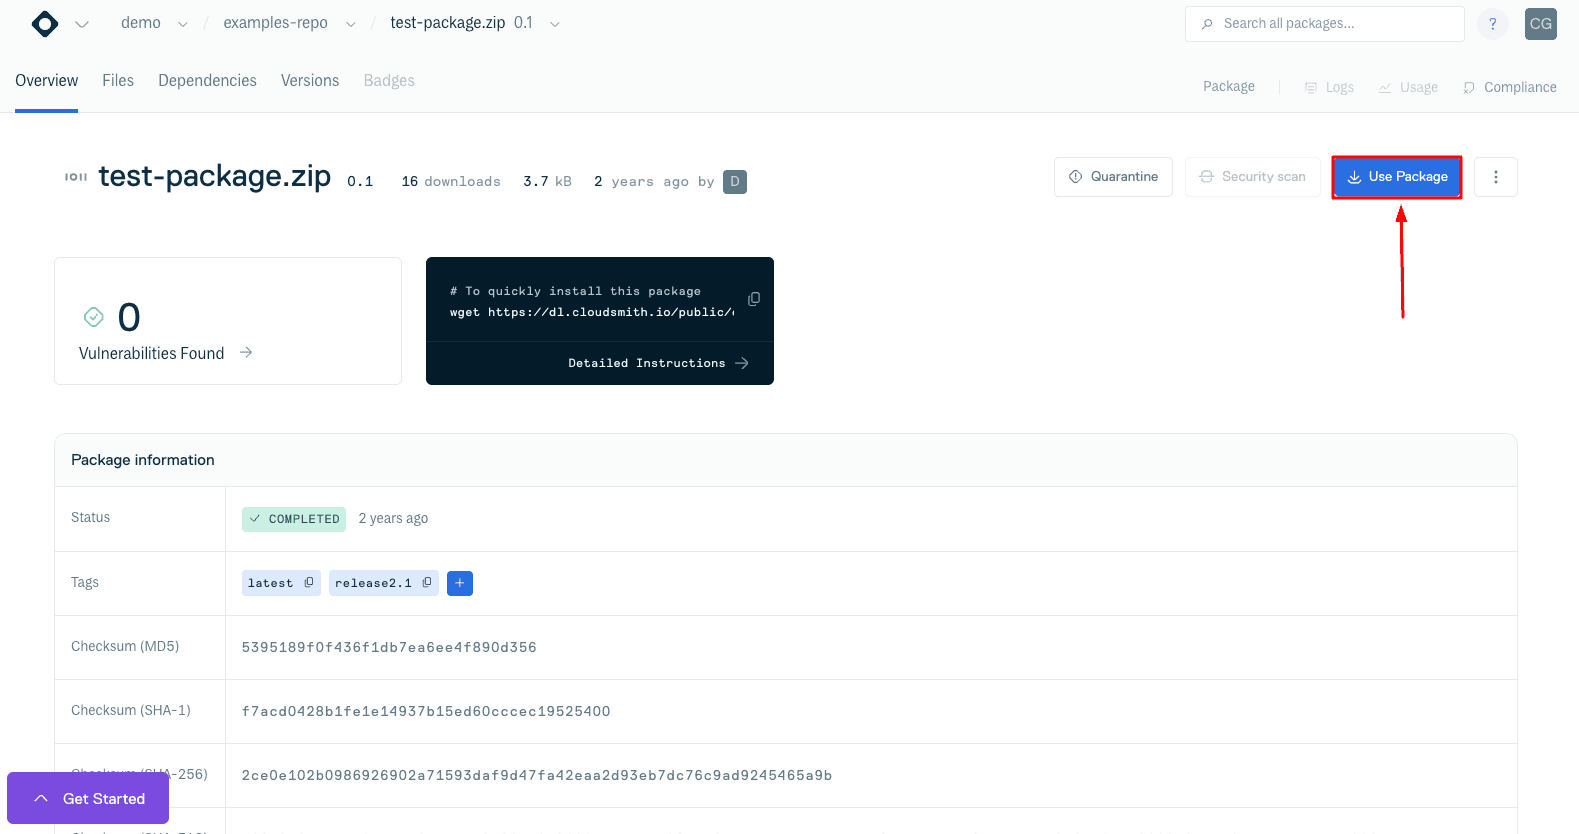1579x834 pixels.
Task: Click the Cloudsmith logo icon
Action: 45,24
